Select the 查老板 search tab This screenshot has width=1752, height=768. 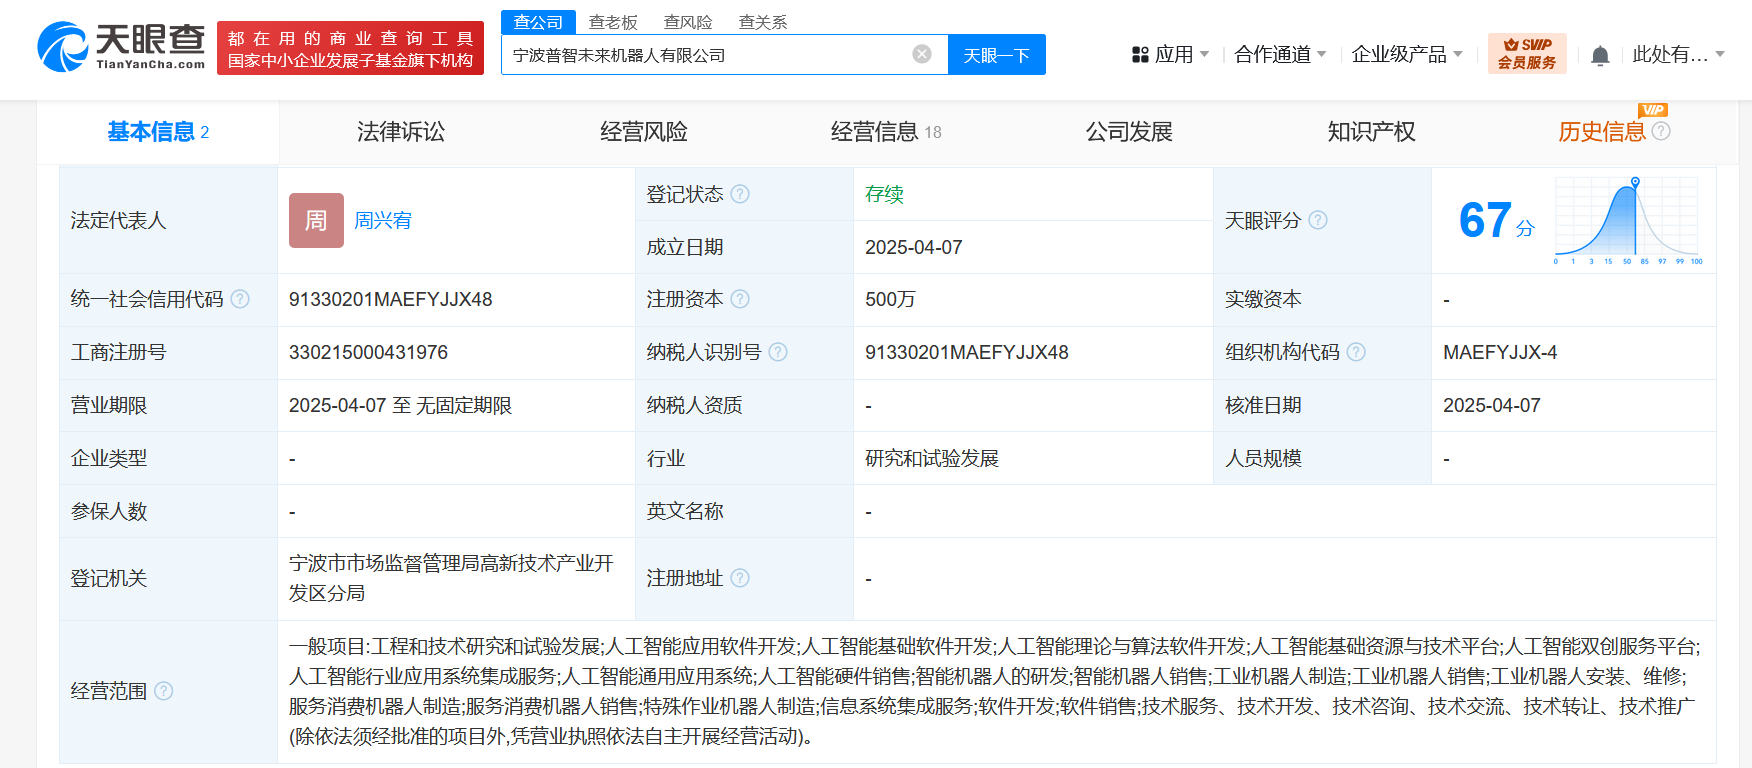coord(612,22)
